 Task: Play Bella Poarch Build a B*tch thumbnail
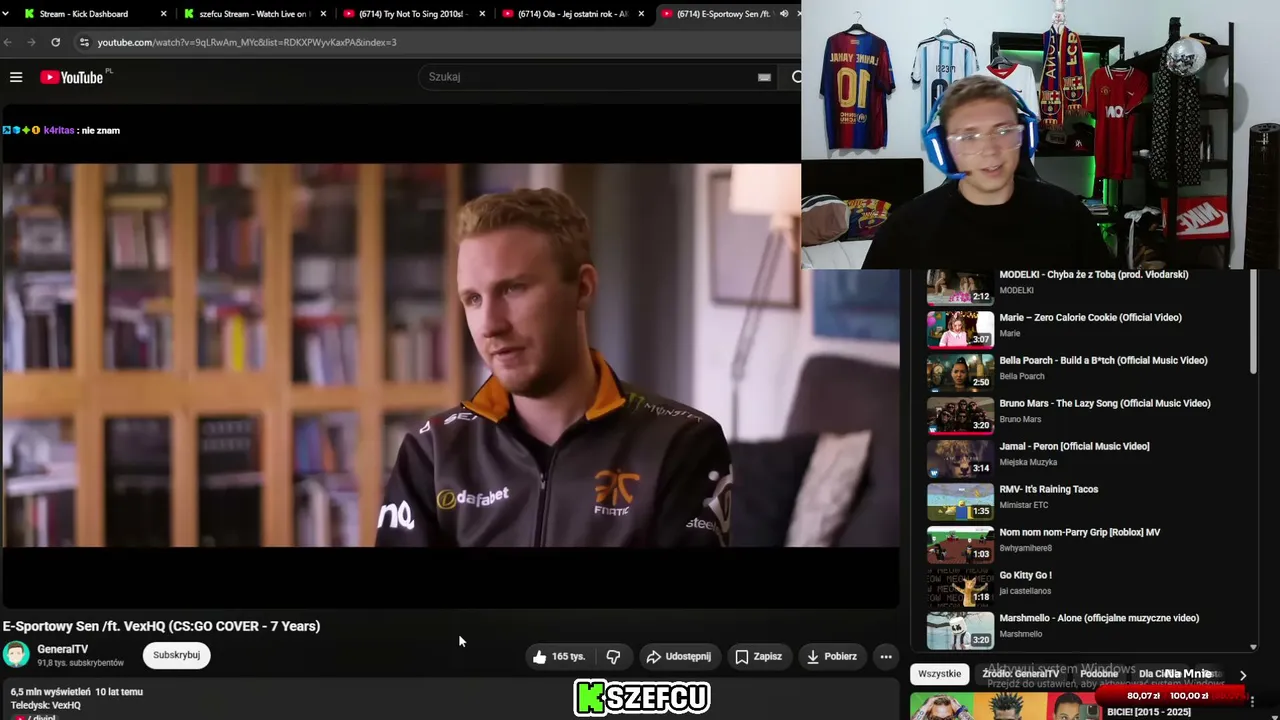[960, 372]
